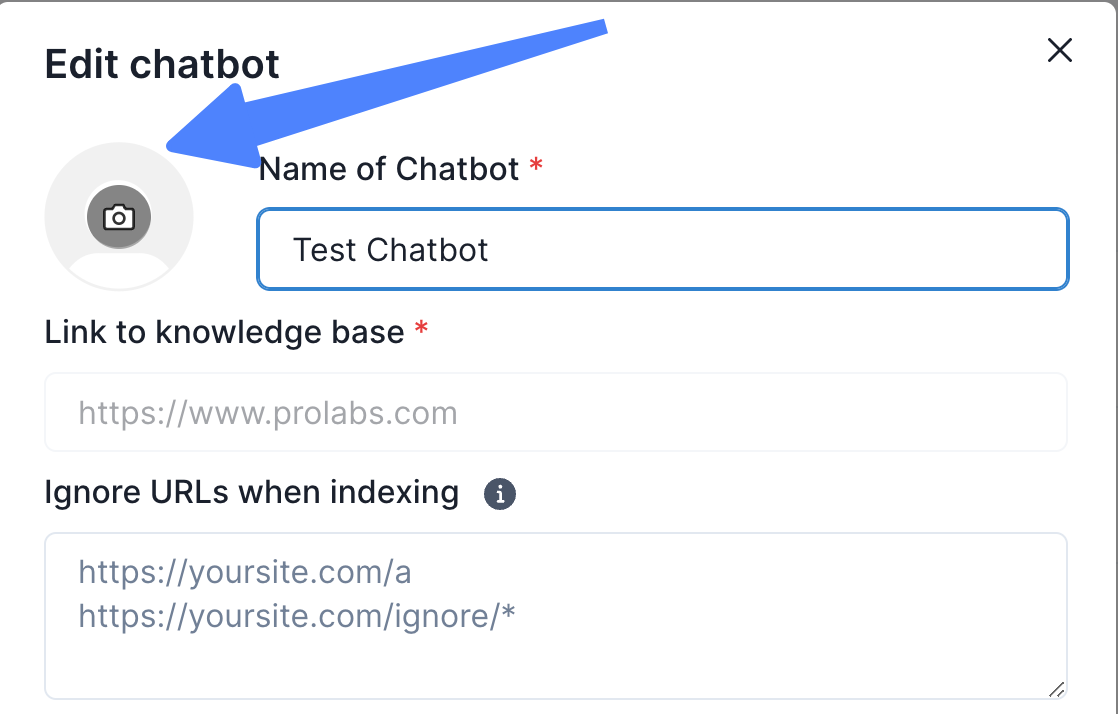Click the "Name of Chatbot" label

(389, 169)
